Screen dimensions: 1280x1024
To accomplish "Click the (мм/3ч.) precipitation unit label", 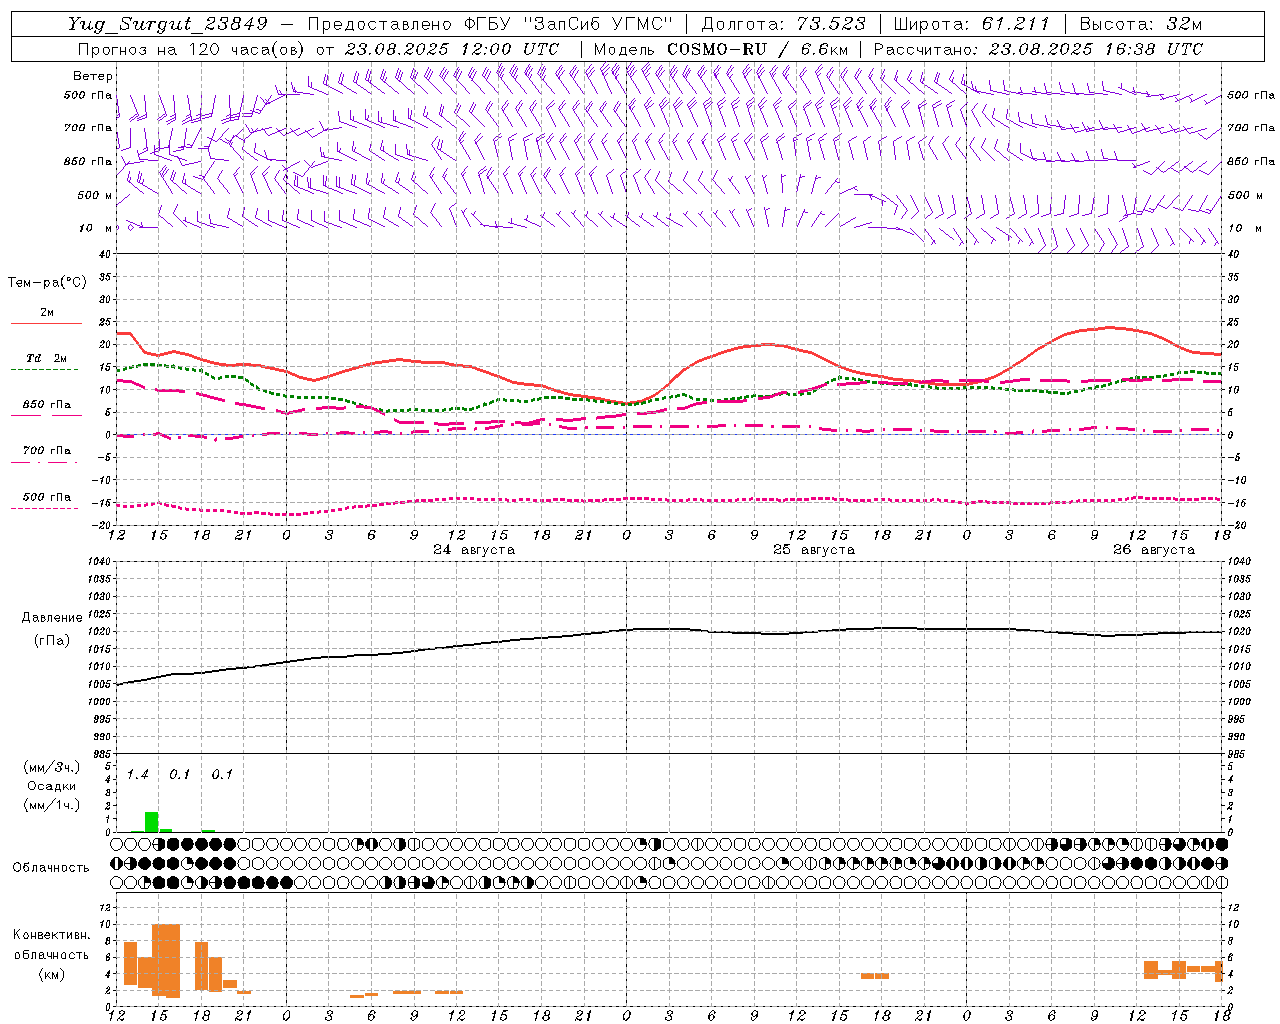I will [51, 768].
